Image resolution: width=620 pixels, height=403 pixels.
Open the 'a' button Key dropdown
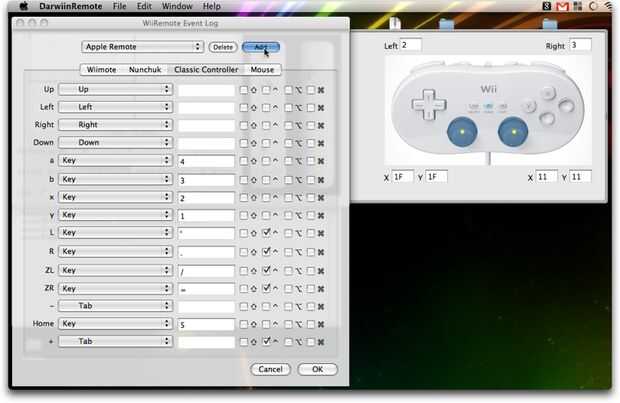coord(115,160)
